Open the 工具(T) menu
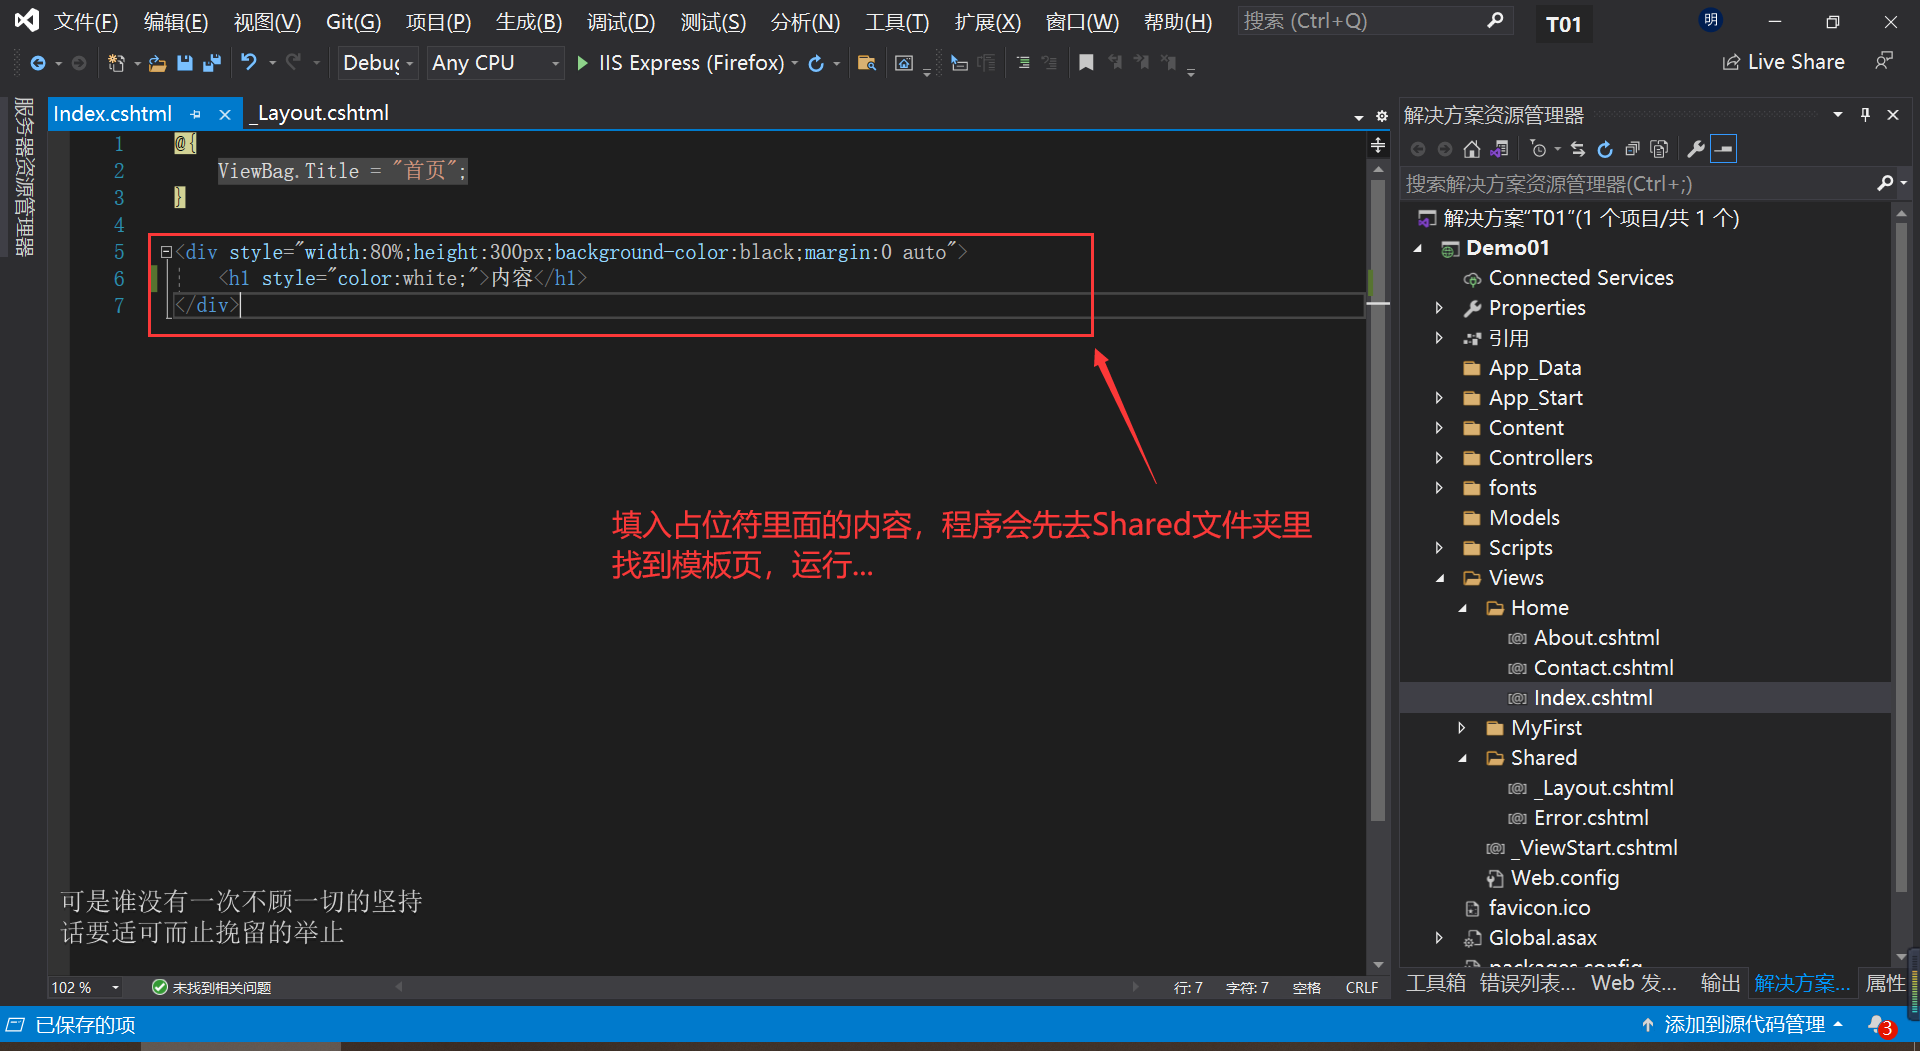Image resolution: width=1920 pixels, height=1051 pixels. [x=897, y=22]
